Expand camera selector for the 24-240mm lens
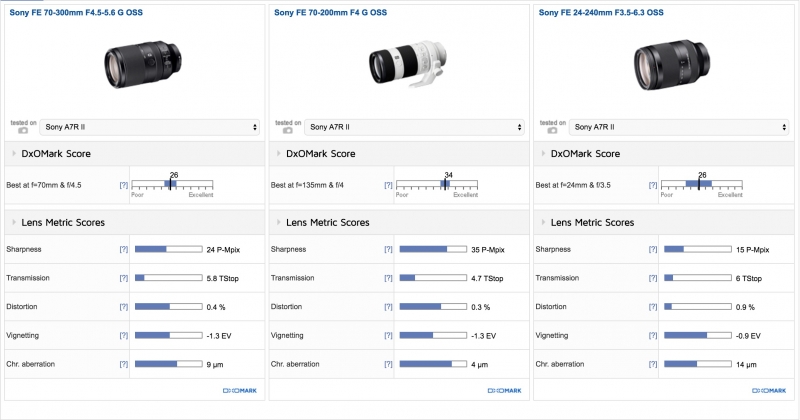This screenshot has height=420, width=800. point(679,127)
